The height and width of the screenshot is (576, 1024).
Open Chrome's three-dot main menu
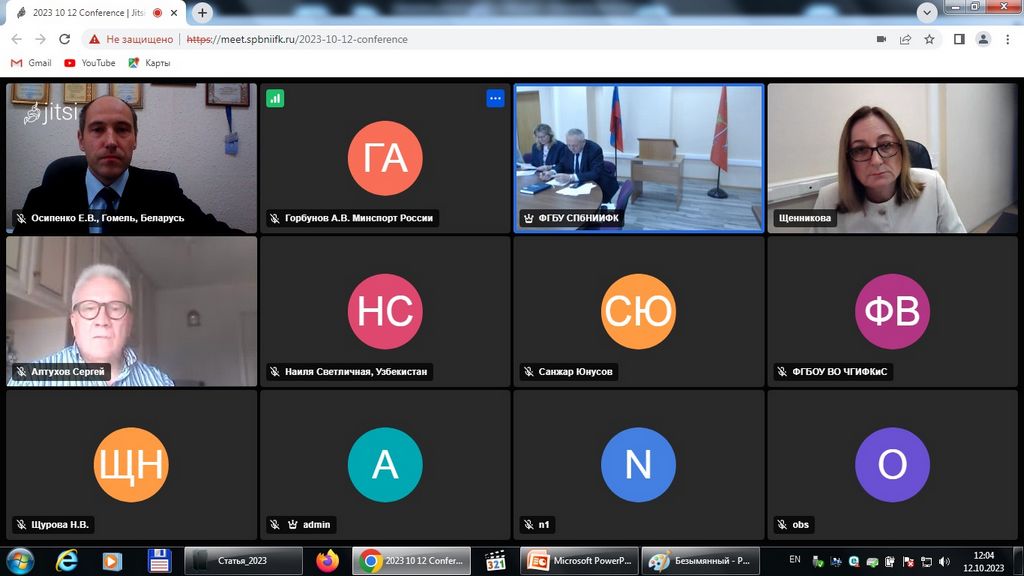point(1007,39)
